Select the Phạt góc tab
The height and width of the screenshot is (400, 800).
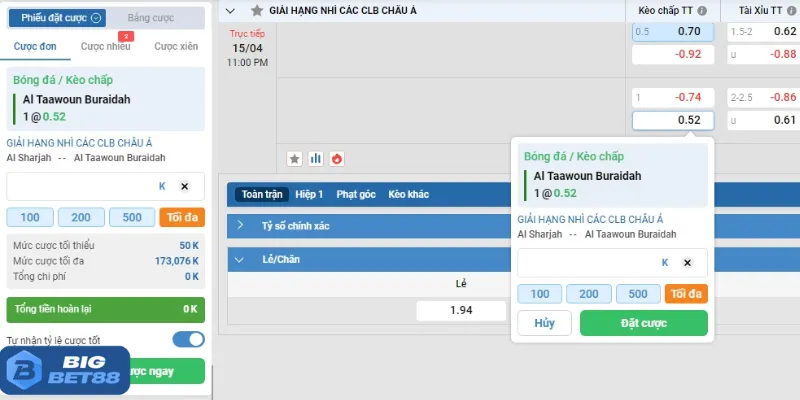pyautogui.click(x=356, y=194)
